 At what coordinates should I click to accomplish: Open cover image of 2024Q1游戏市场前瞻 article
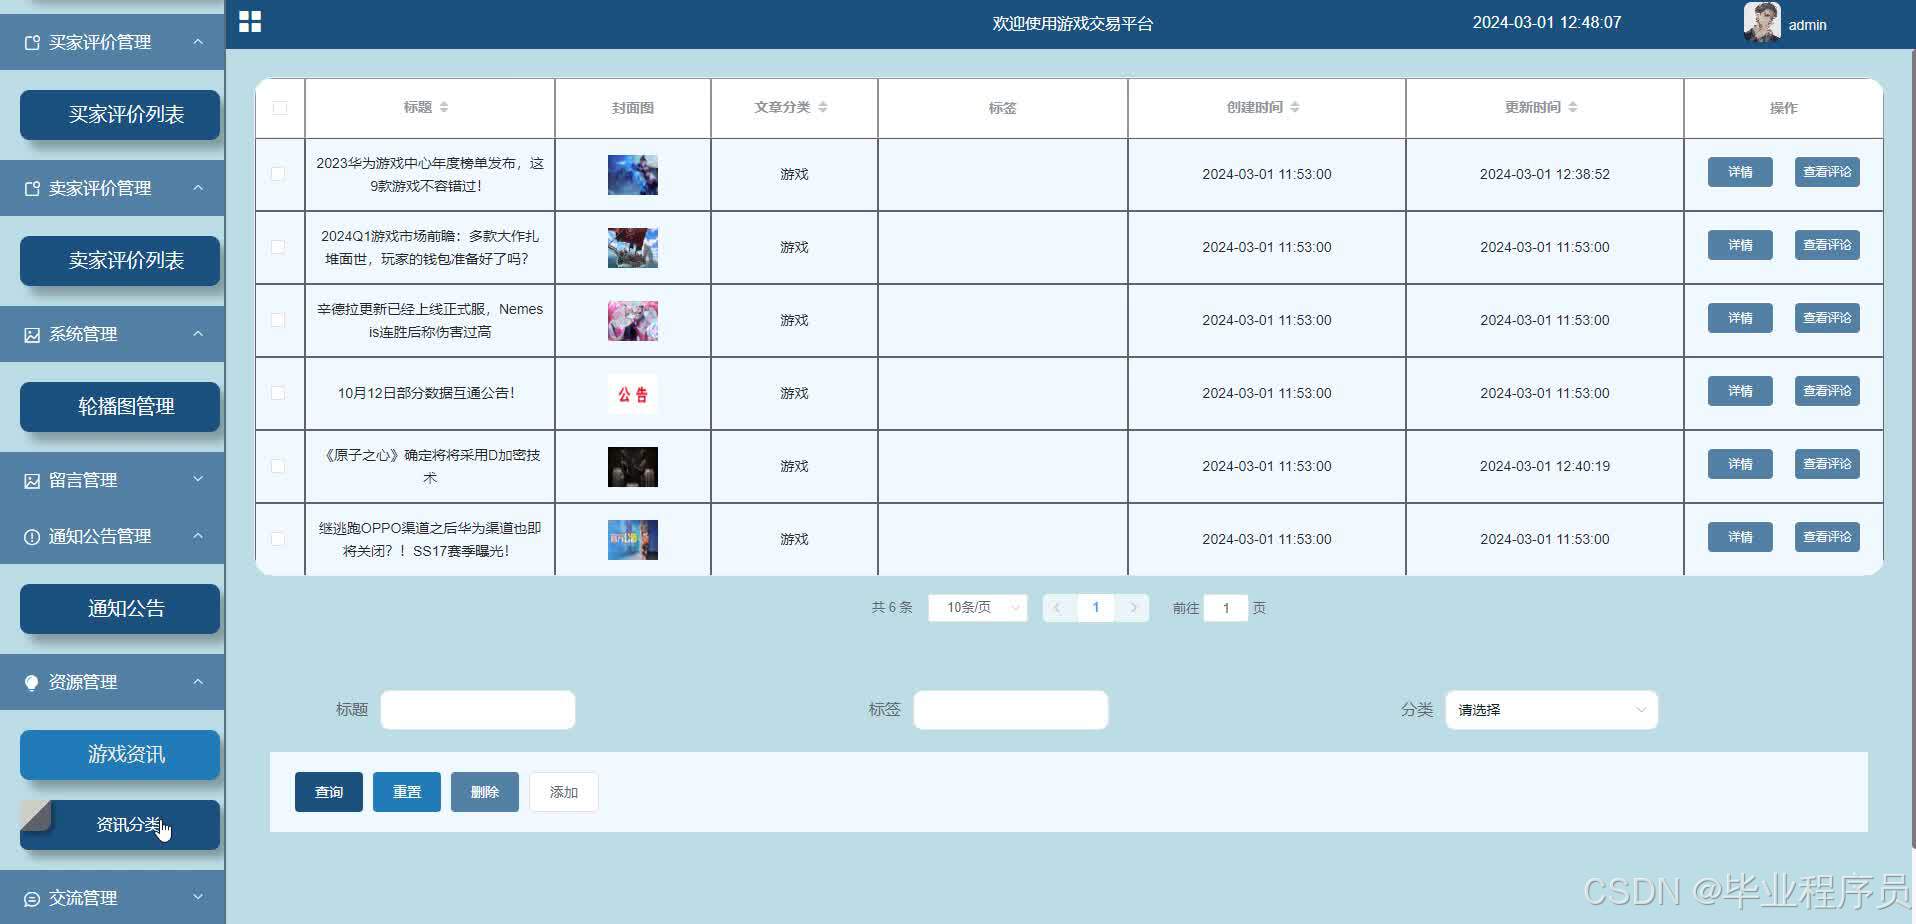coord(633,248)
